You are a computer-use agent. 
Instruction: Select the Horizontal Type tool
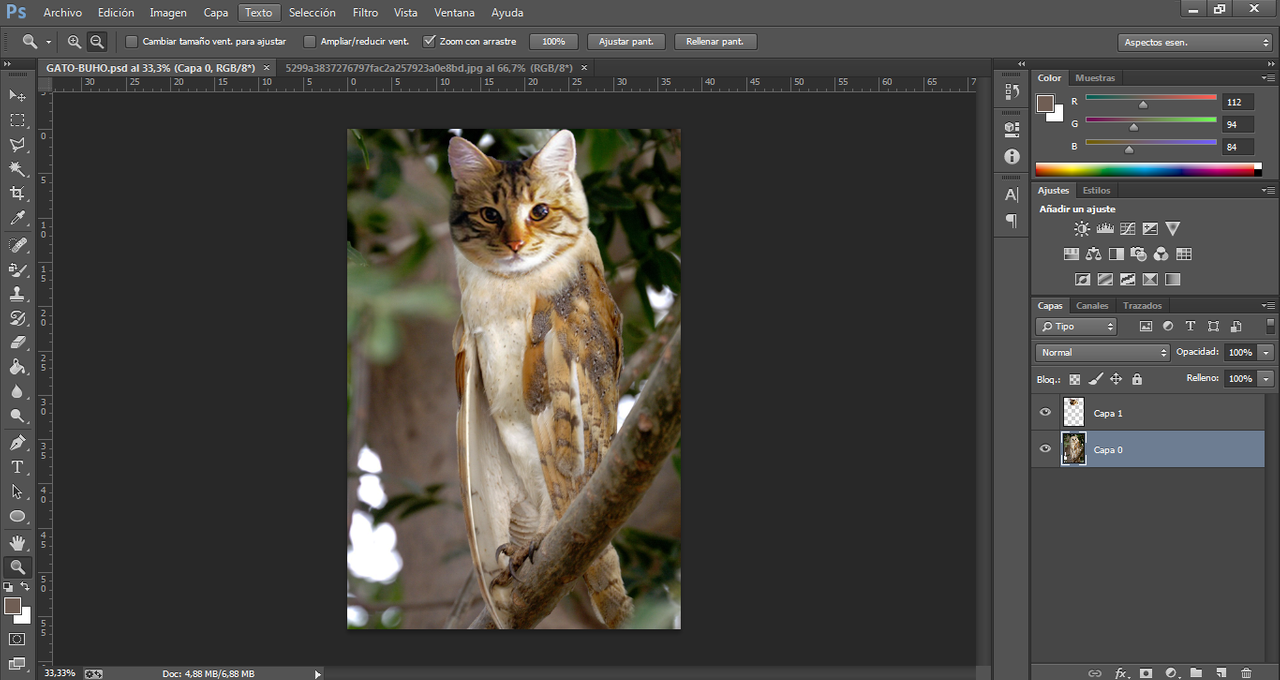(17, 467)
